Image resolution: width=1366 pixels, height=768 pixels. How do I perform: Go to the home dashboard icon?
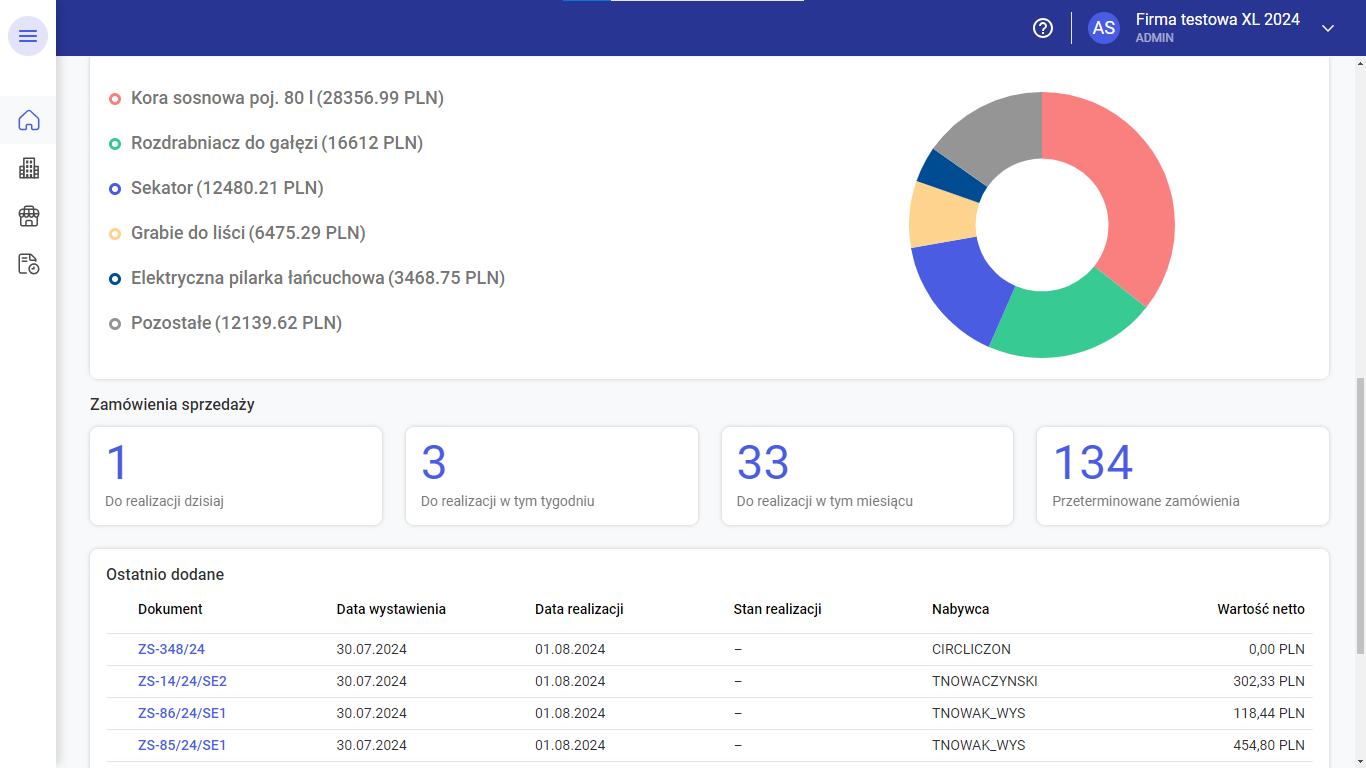pos(29,121)
